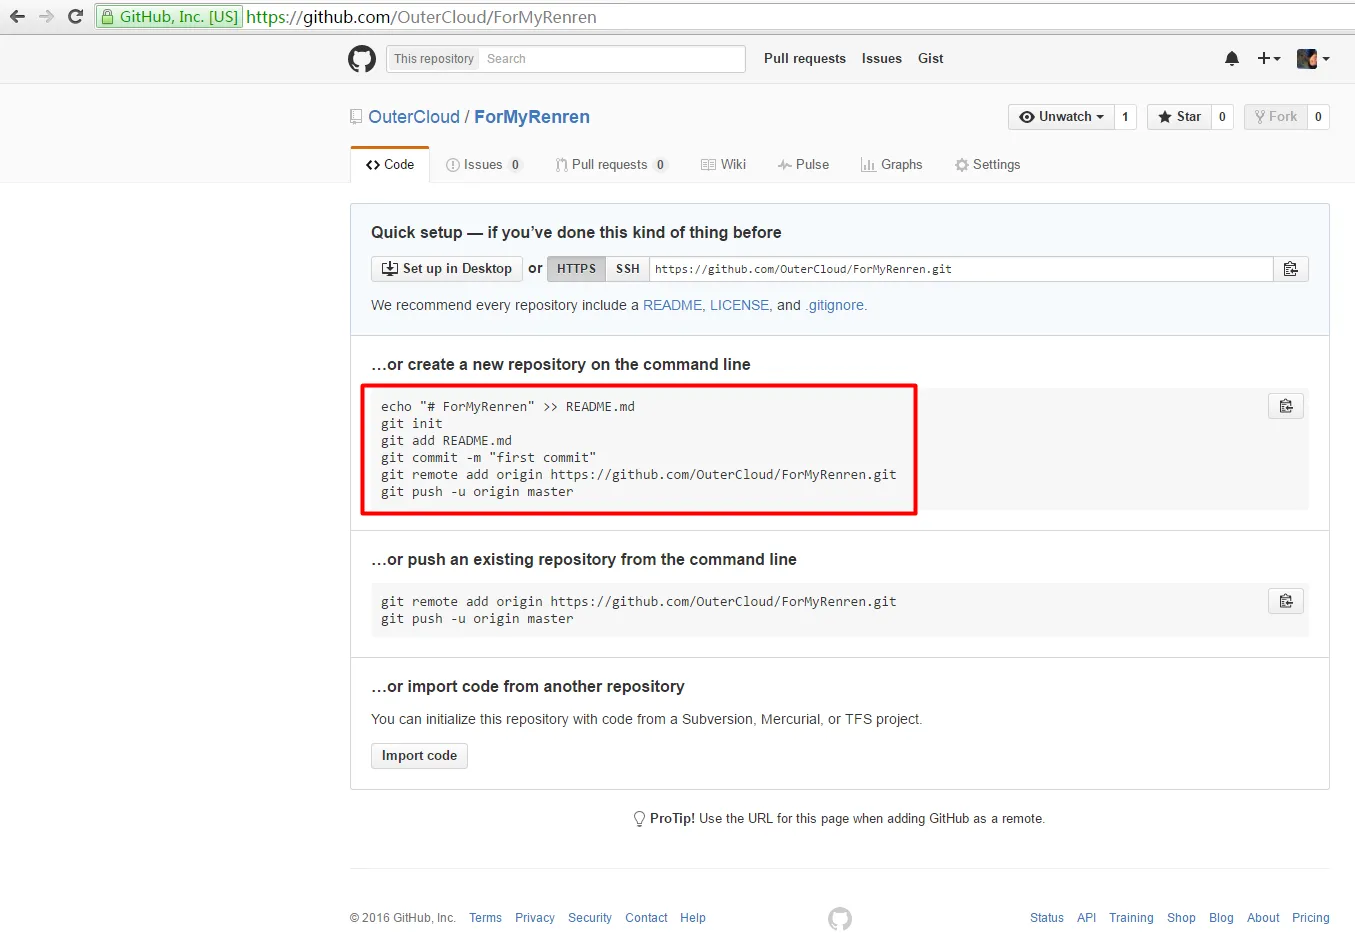
Task: Open the user avatar menu
Action: (x=1312, y=59)
